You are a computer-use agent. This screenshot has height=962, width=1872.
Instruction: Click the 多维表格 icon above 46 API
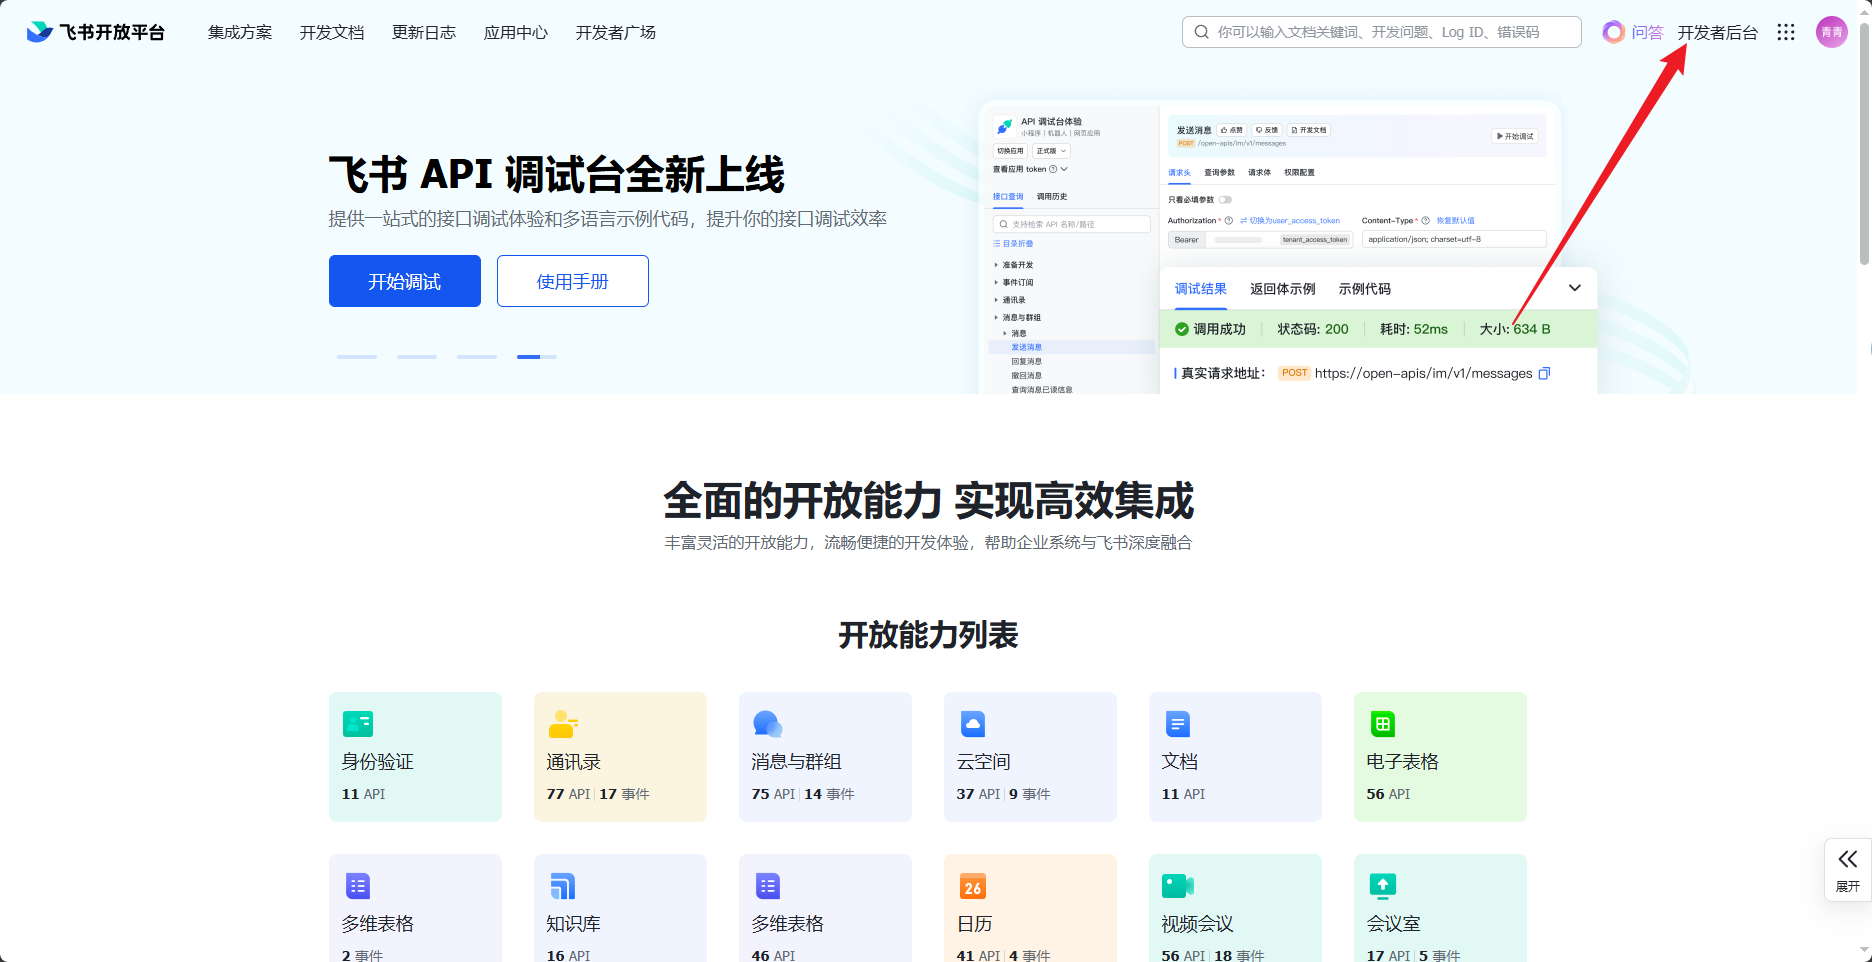click(768, 886)
